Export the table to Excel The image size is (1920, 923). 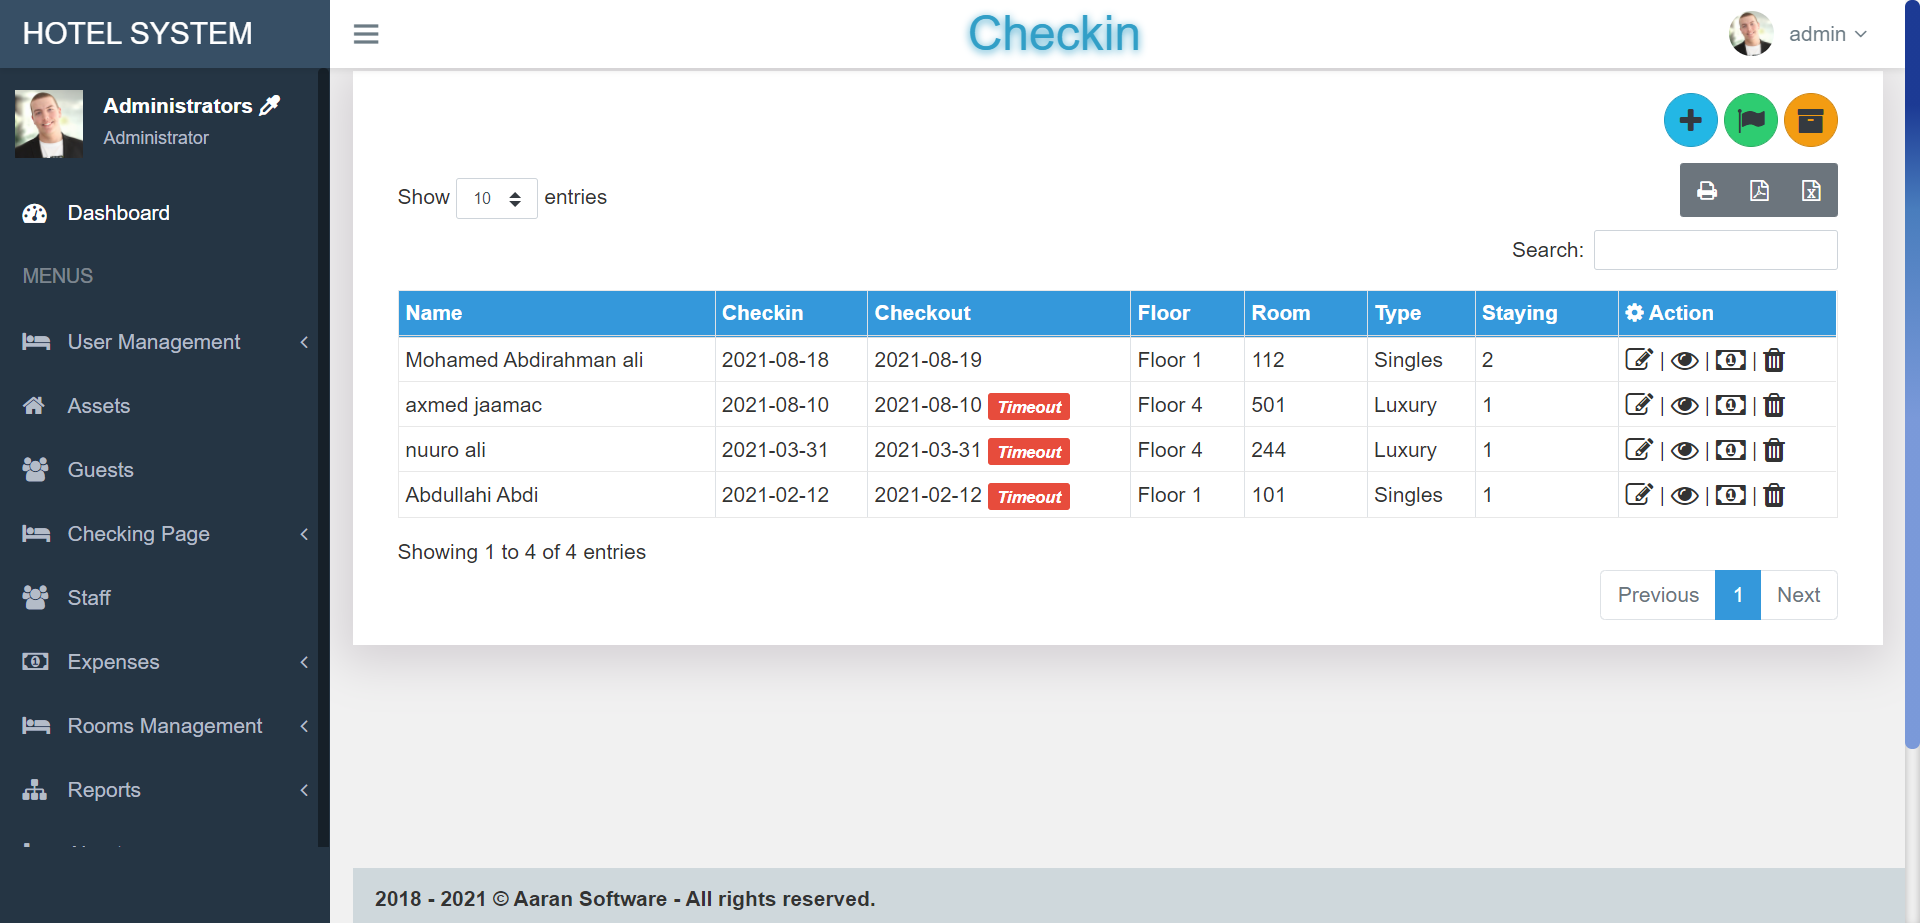pyautogui.click(x=1811, y=190)
